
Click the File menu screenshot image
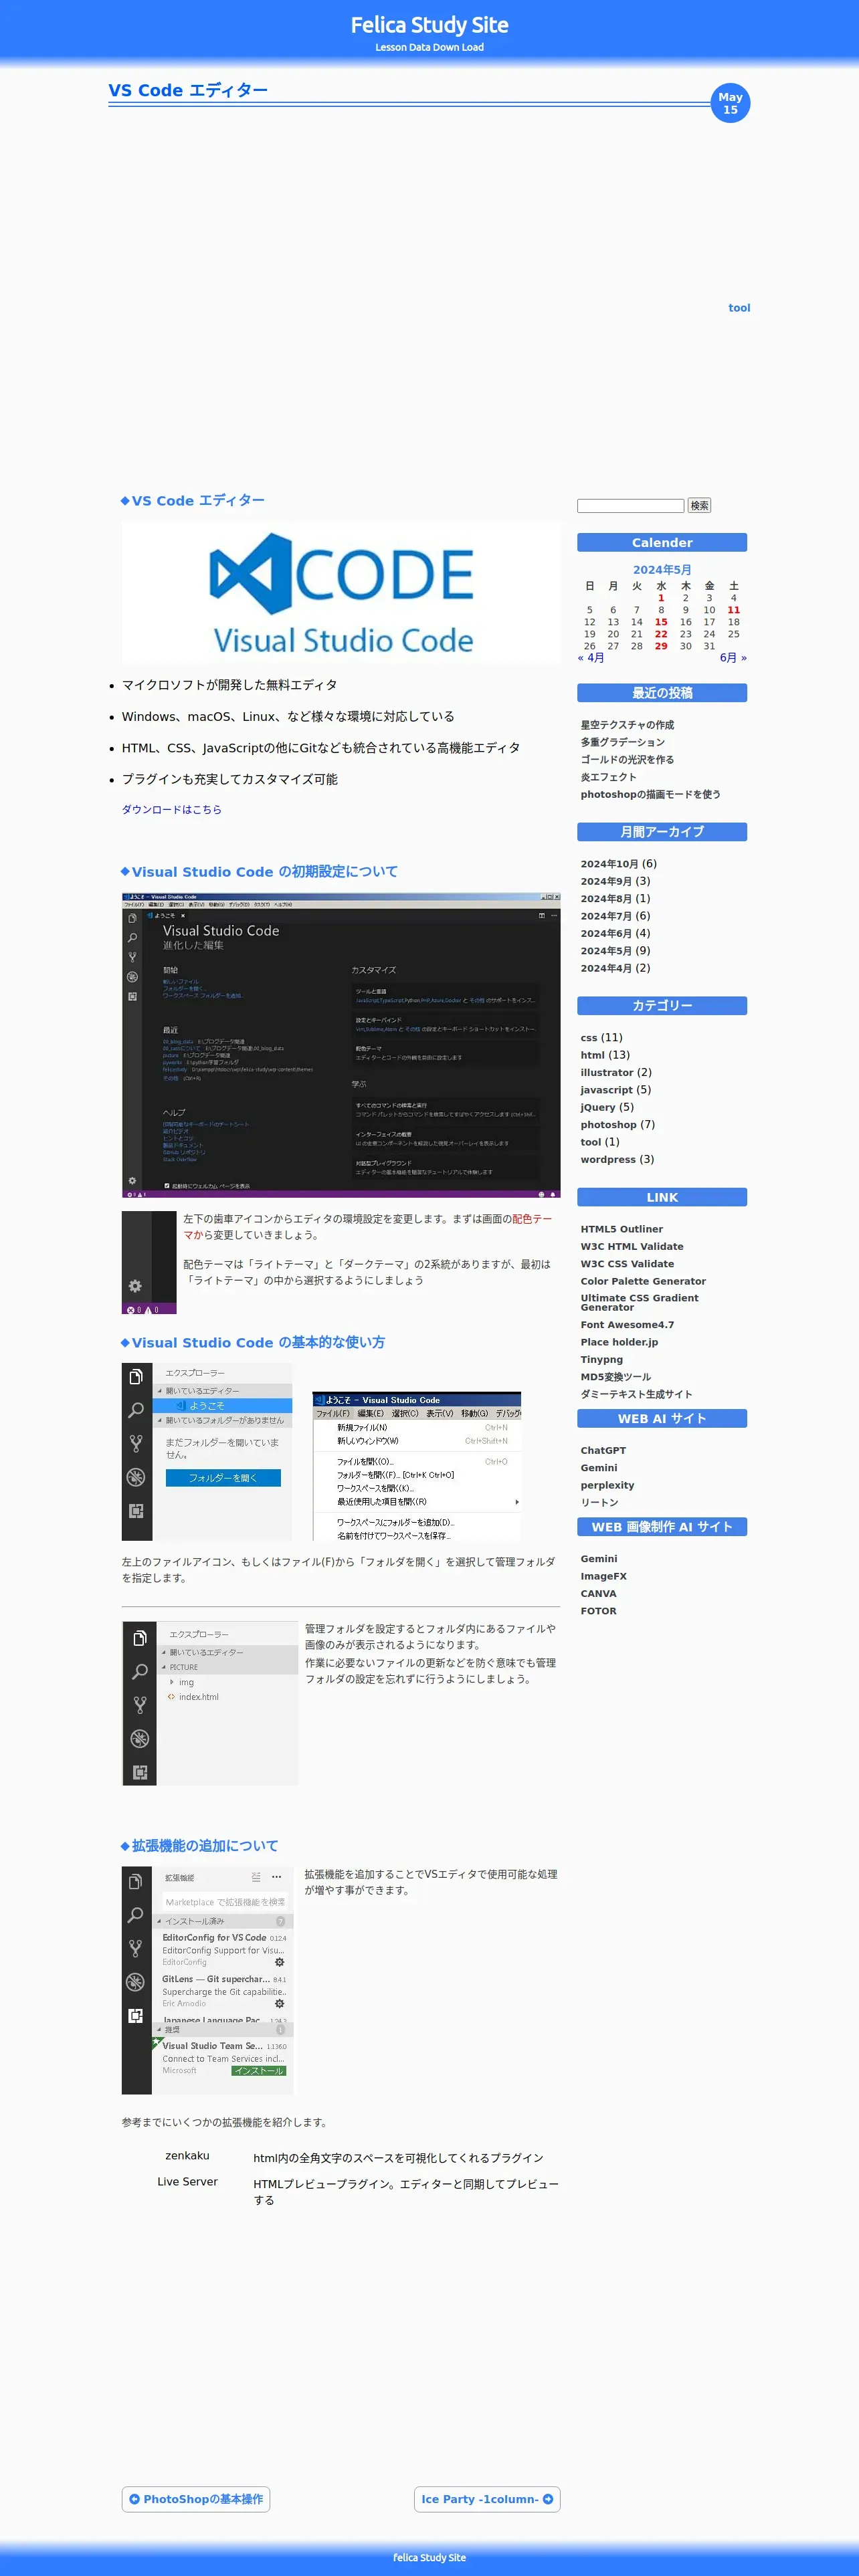pos(416,1466)
